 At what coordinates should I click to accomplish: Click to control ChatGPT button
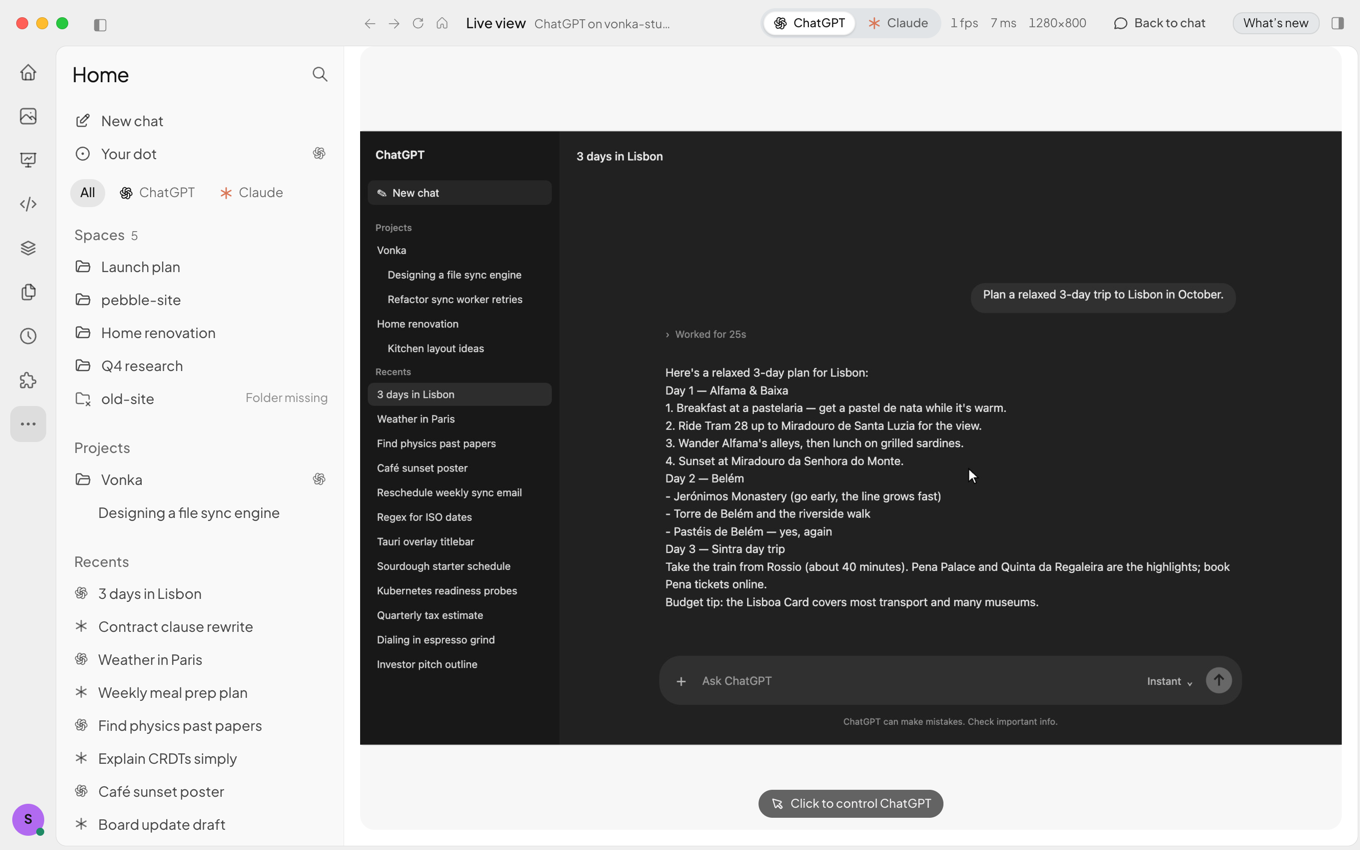(x=850, y=803)
